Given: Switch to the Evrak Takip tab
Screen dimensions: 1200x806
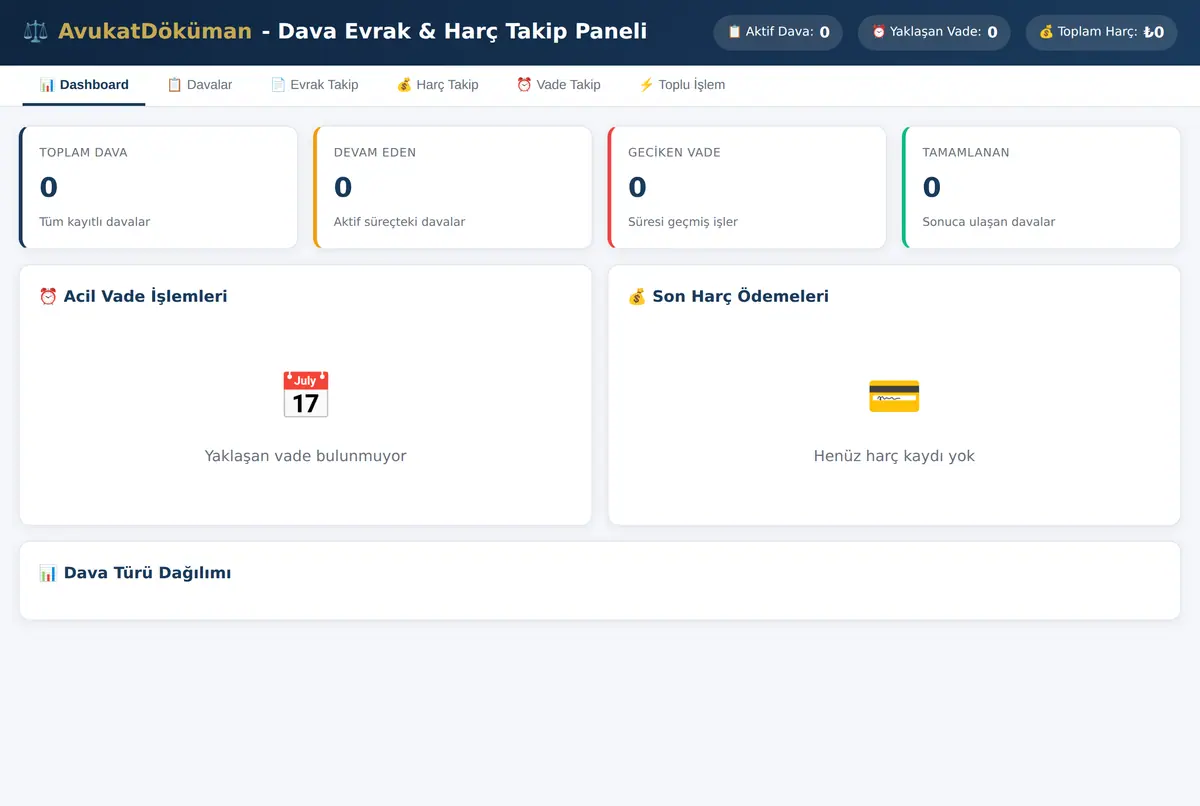Looking at the screenshot, I should [314, 85].
